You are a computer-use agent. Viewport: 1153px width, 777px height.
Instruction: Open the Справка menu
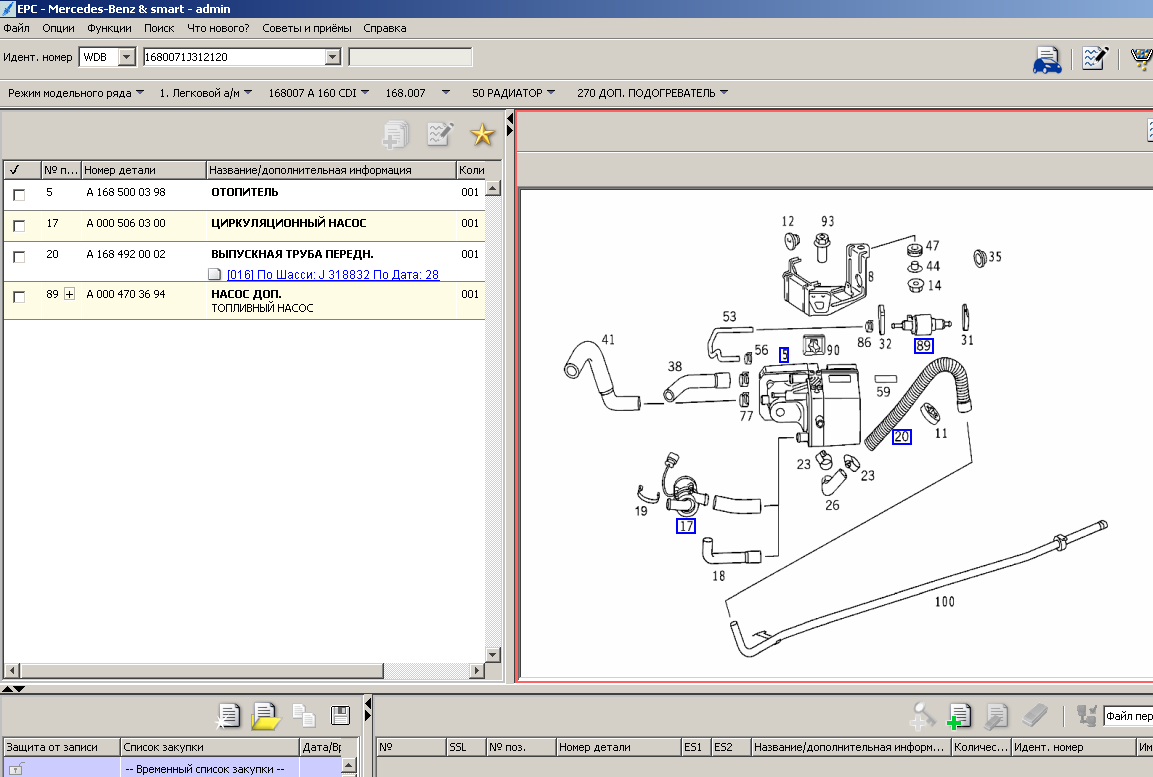point(384,28)
